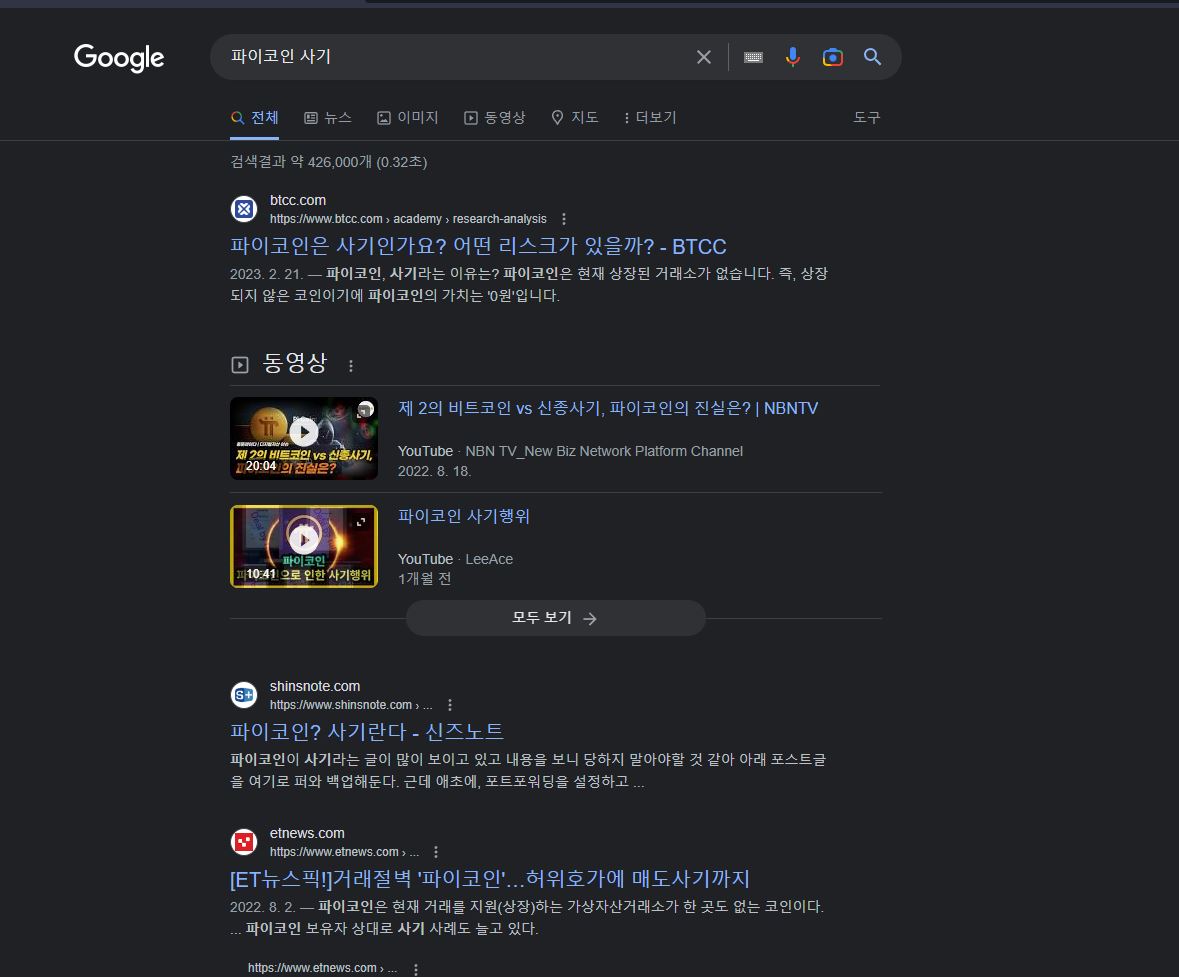Viewport: 1179px width, 977px height.
Task: Open the BTCC 파이코인은 사기인가요 result
Action: click(x=478, y=247)
